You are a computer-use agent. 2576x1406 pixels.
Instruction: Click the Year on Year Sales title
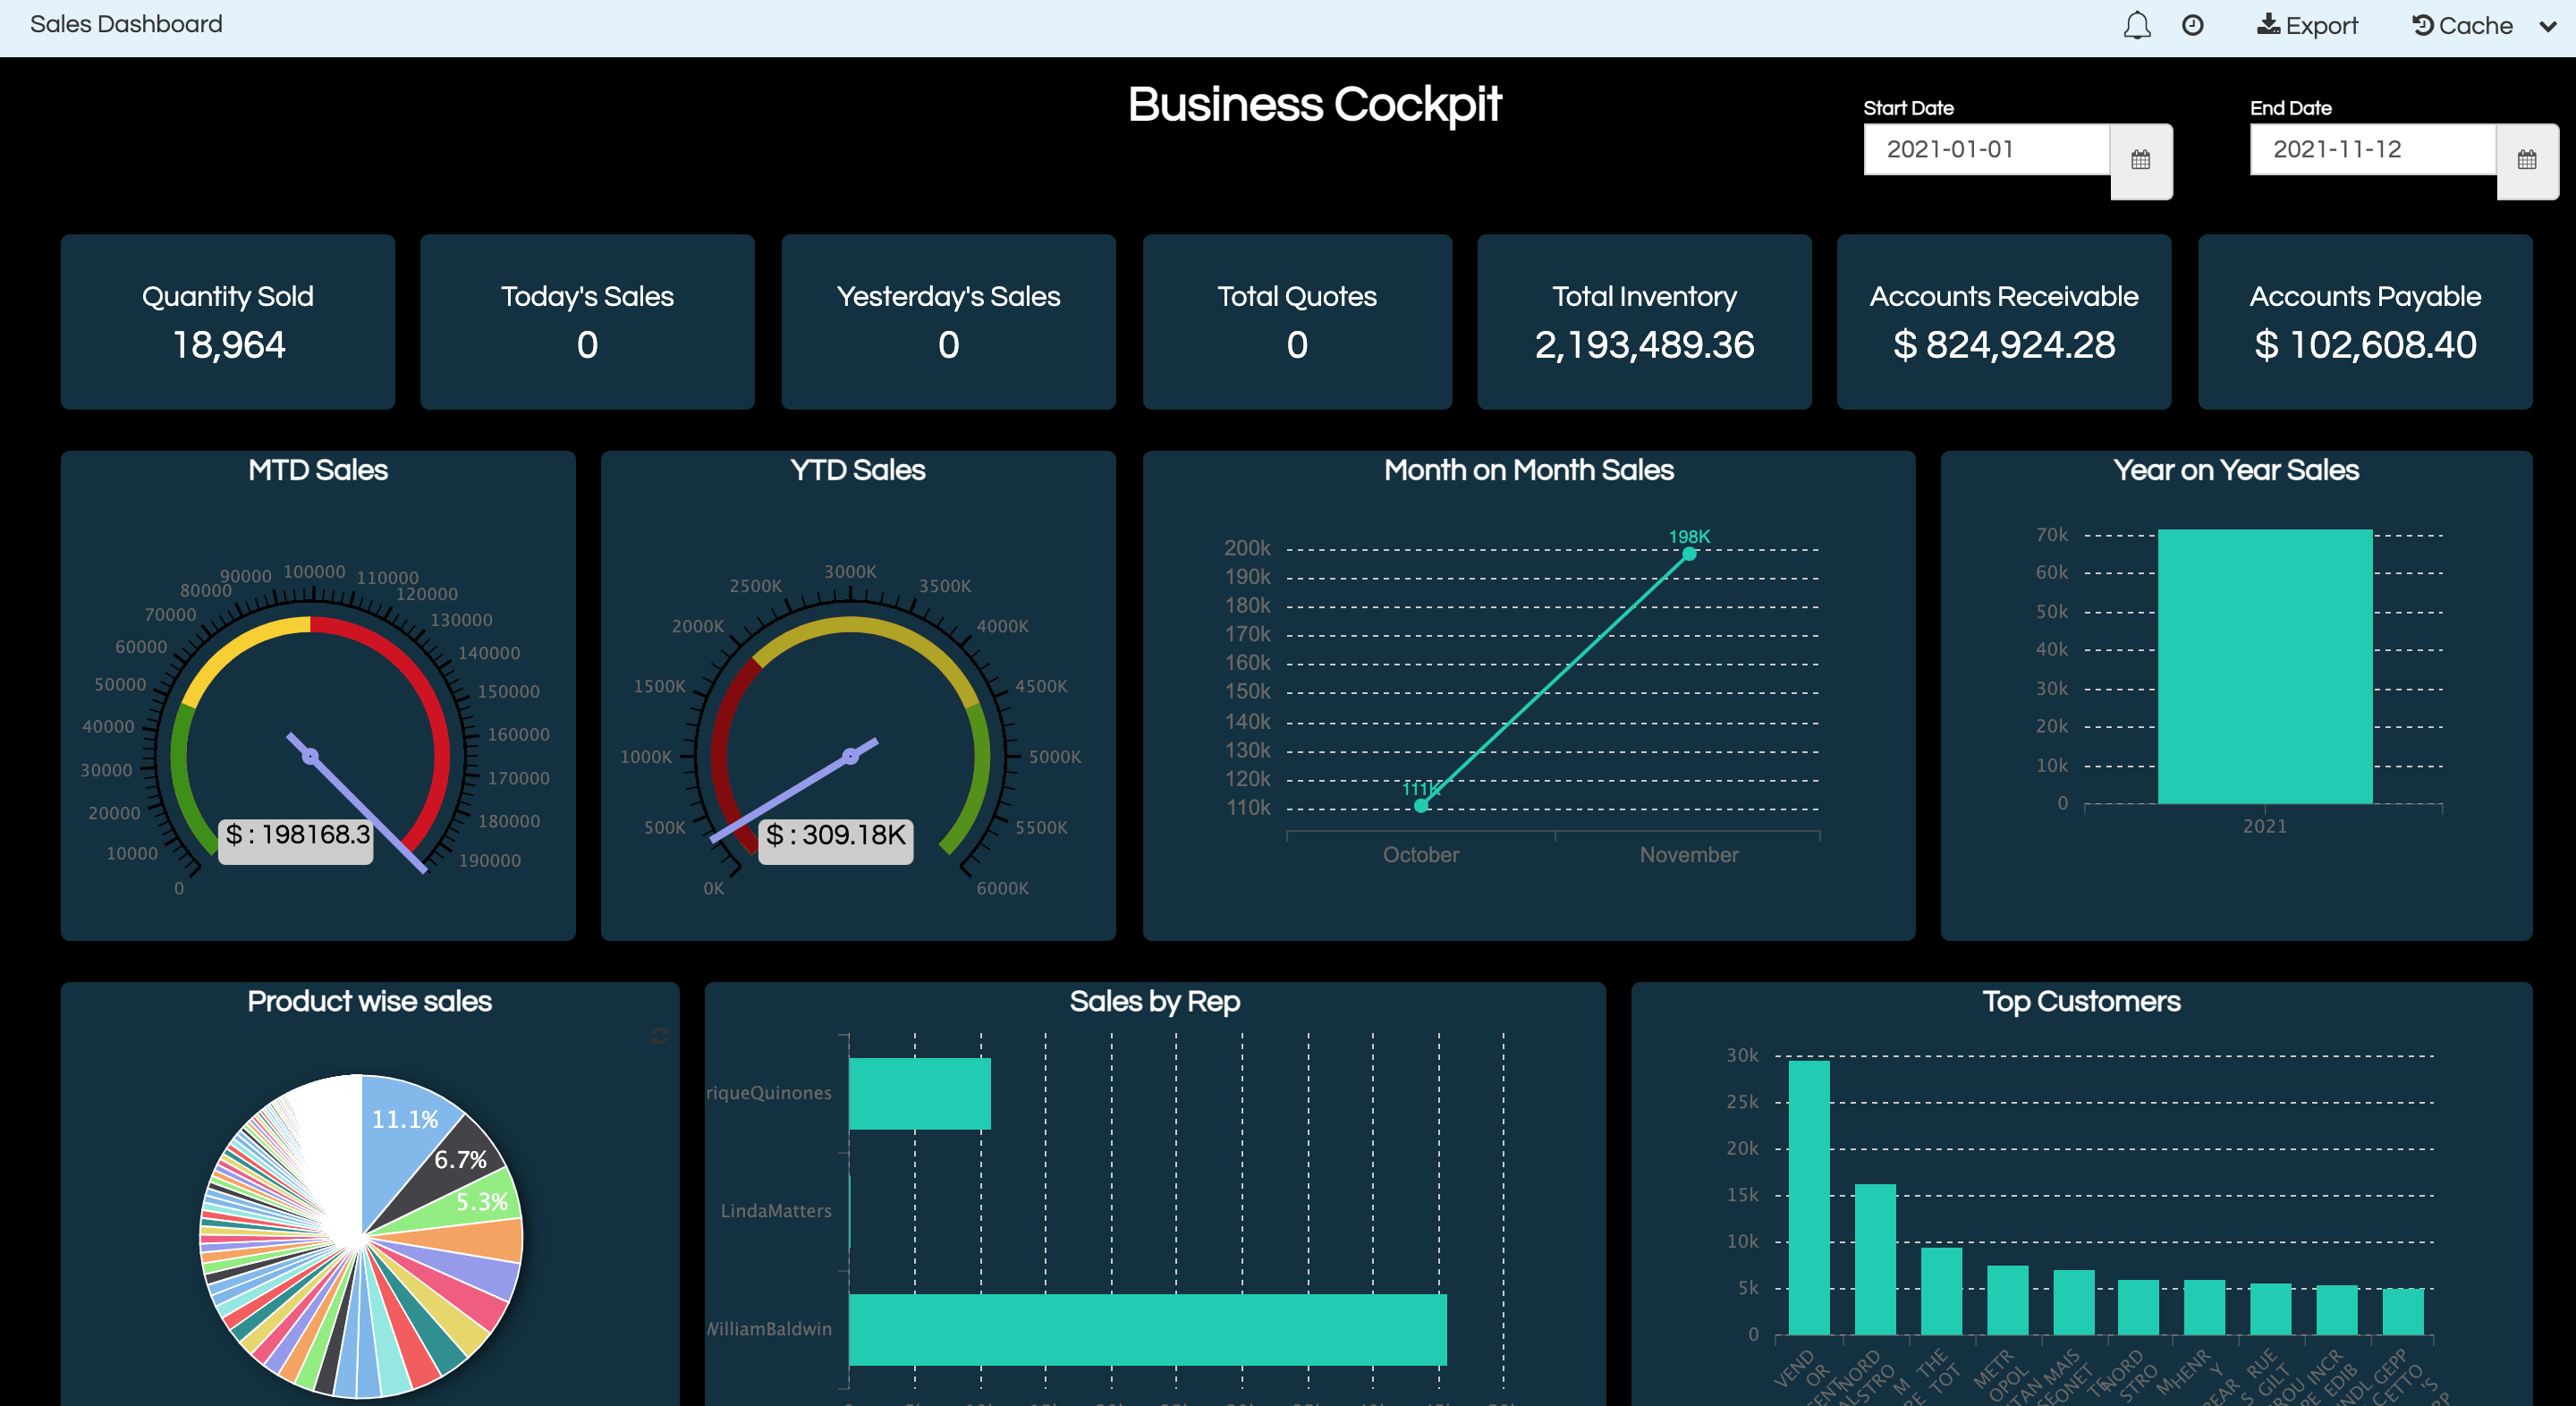tap(2236, 470)
